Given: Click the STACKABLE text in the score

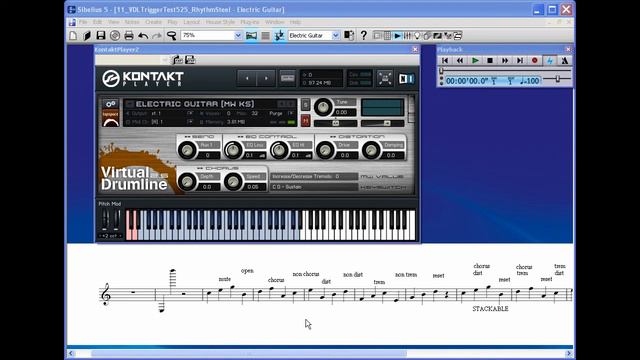Looking at the screenshot, I should click(490, 309).
